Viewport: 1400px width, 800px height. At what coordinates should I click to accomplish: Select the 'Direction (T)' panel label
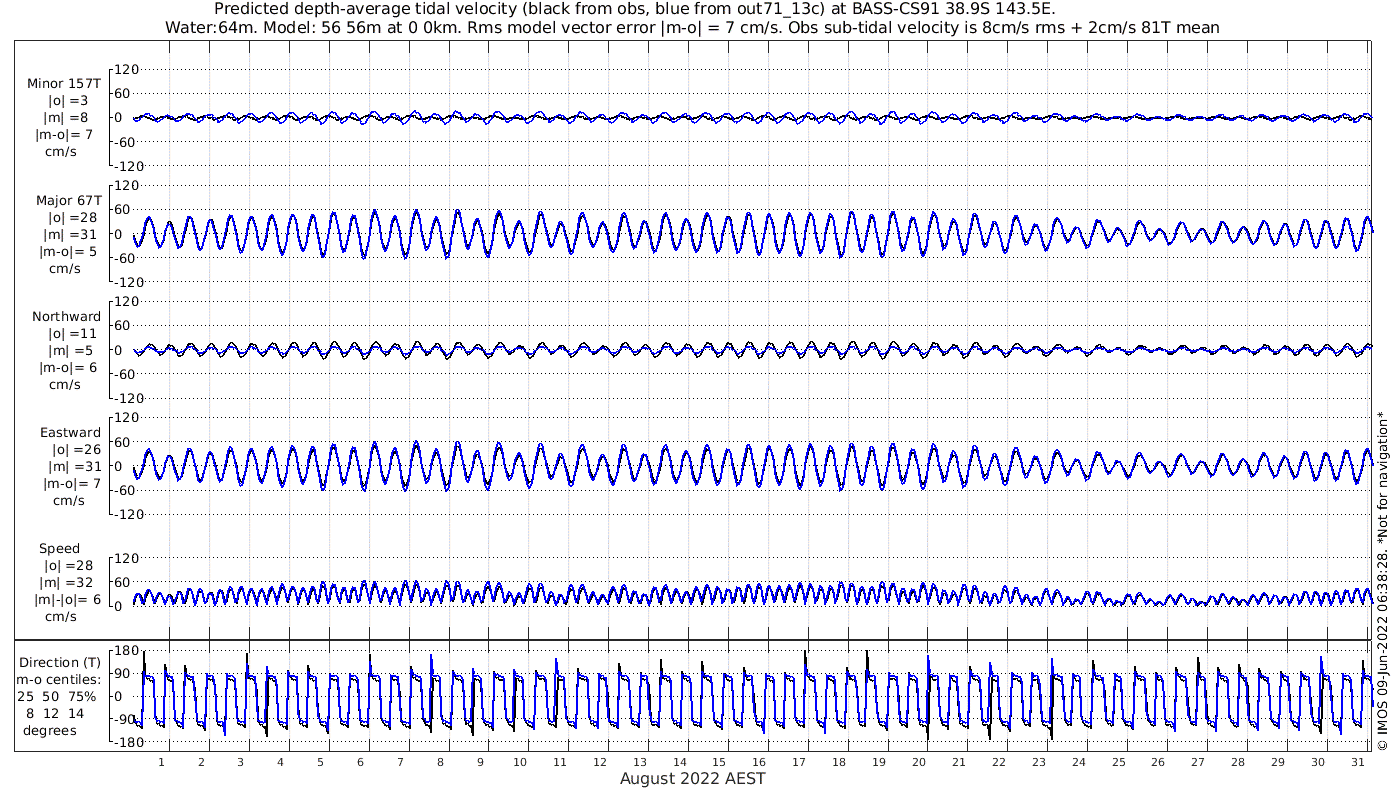click(x=60, y=663)
